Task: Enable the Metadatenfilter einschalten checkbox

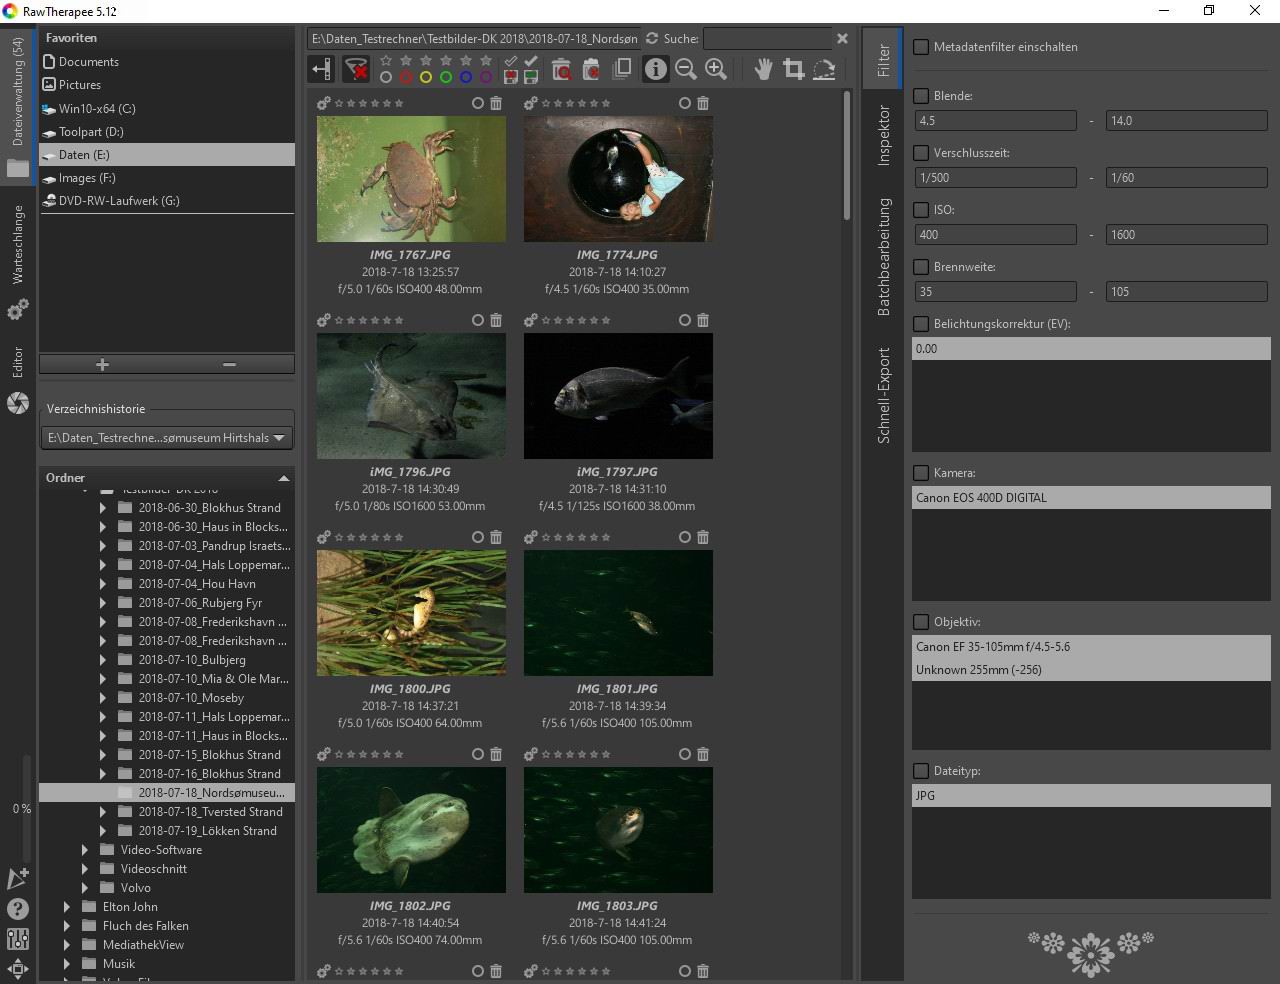Action: 921,47
